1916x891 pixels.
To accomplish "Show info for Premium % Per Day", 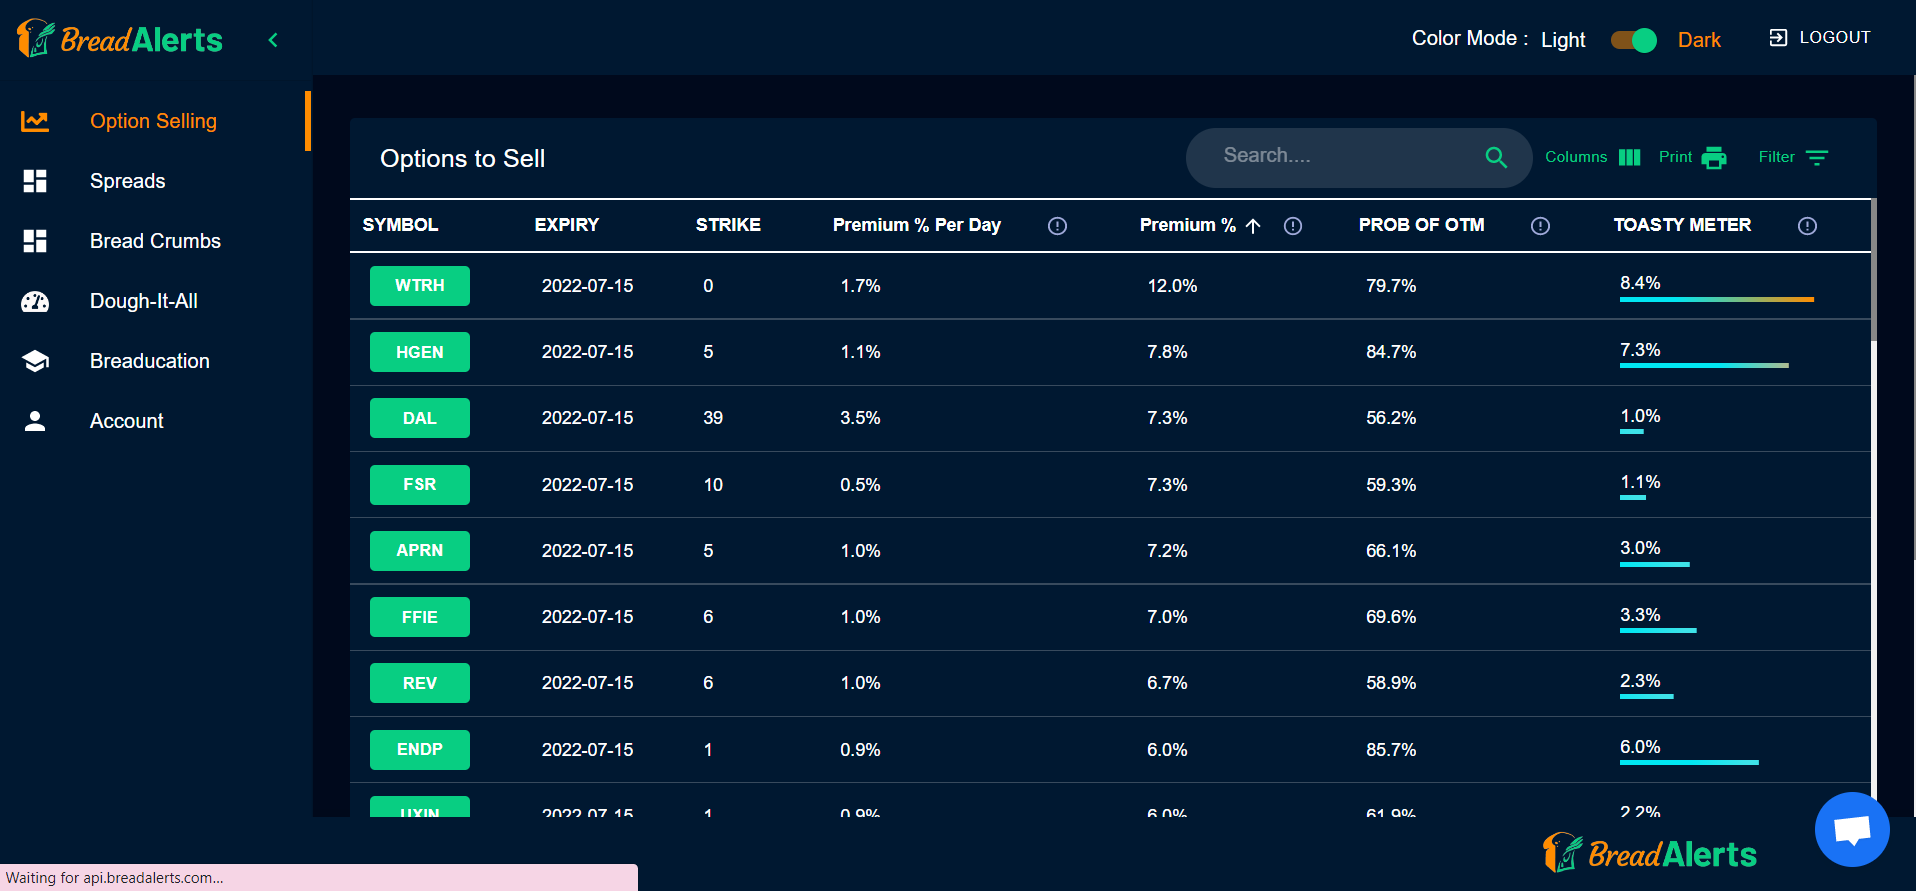I will point(1057,226).
